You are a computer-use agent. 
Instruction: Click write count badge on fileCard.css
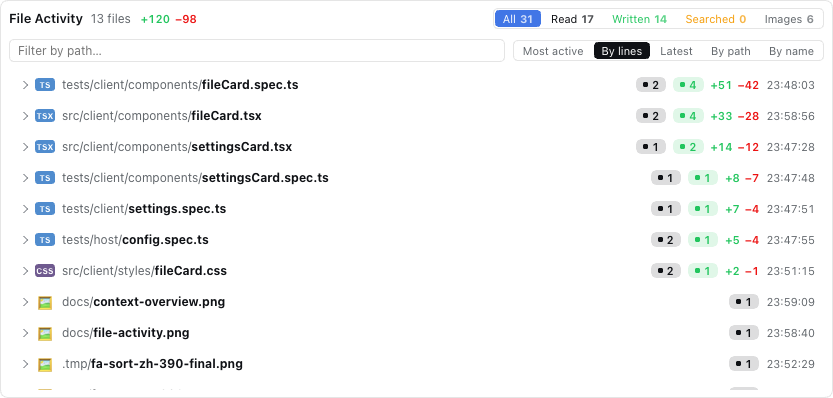point(703,271)
